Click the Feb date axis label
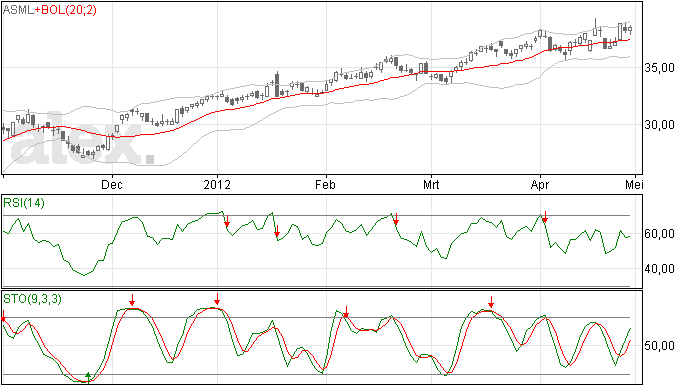This screenshot has width=690, height=387. 325,184
